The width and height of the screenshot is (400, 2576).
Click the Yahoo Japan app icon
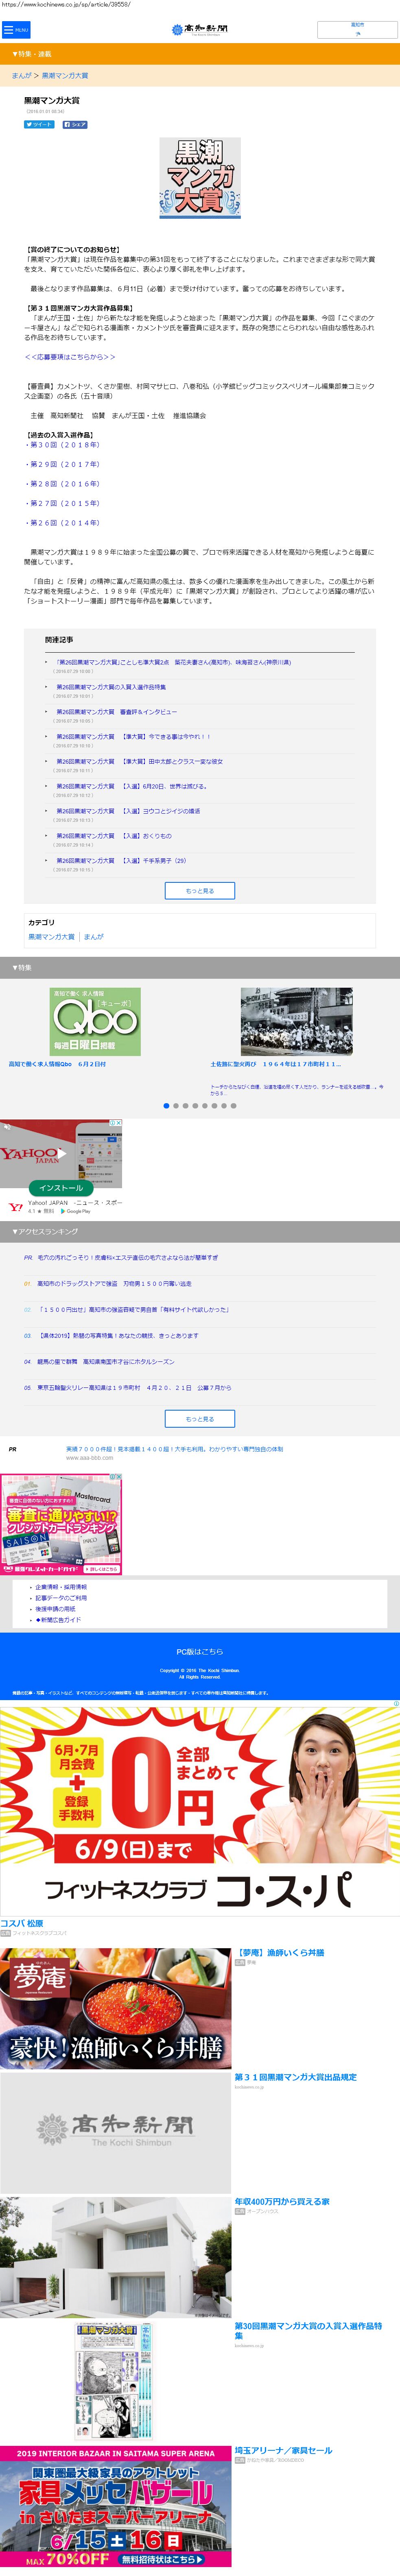coord(15,1207)
